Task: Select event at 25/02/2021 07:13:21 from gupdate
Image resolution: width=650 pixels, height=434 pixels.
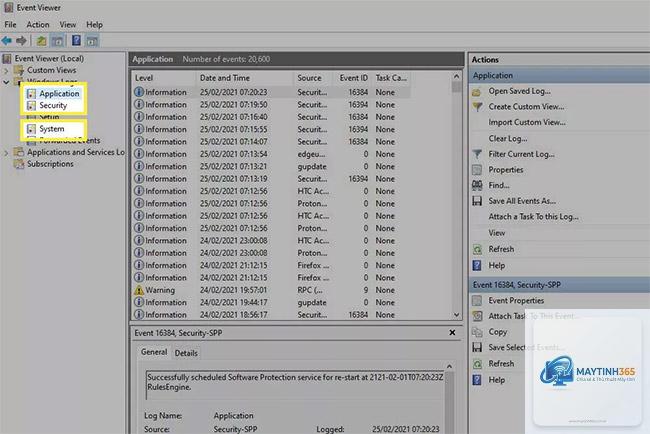Action: (272, 167)
